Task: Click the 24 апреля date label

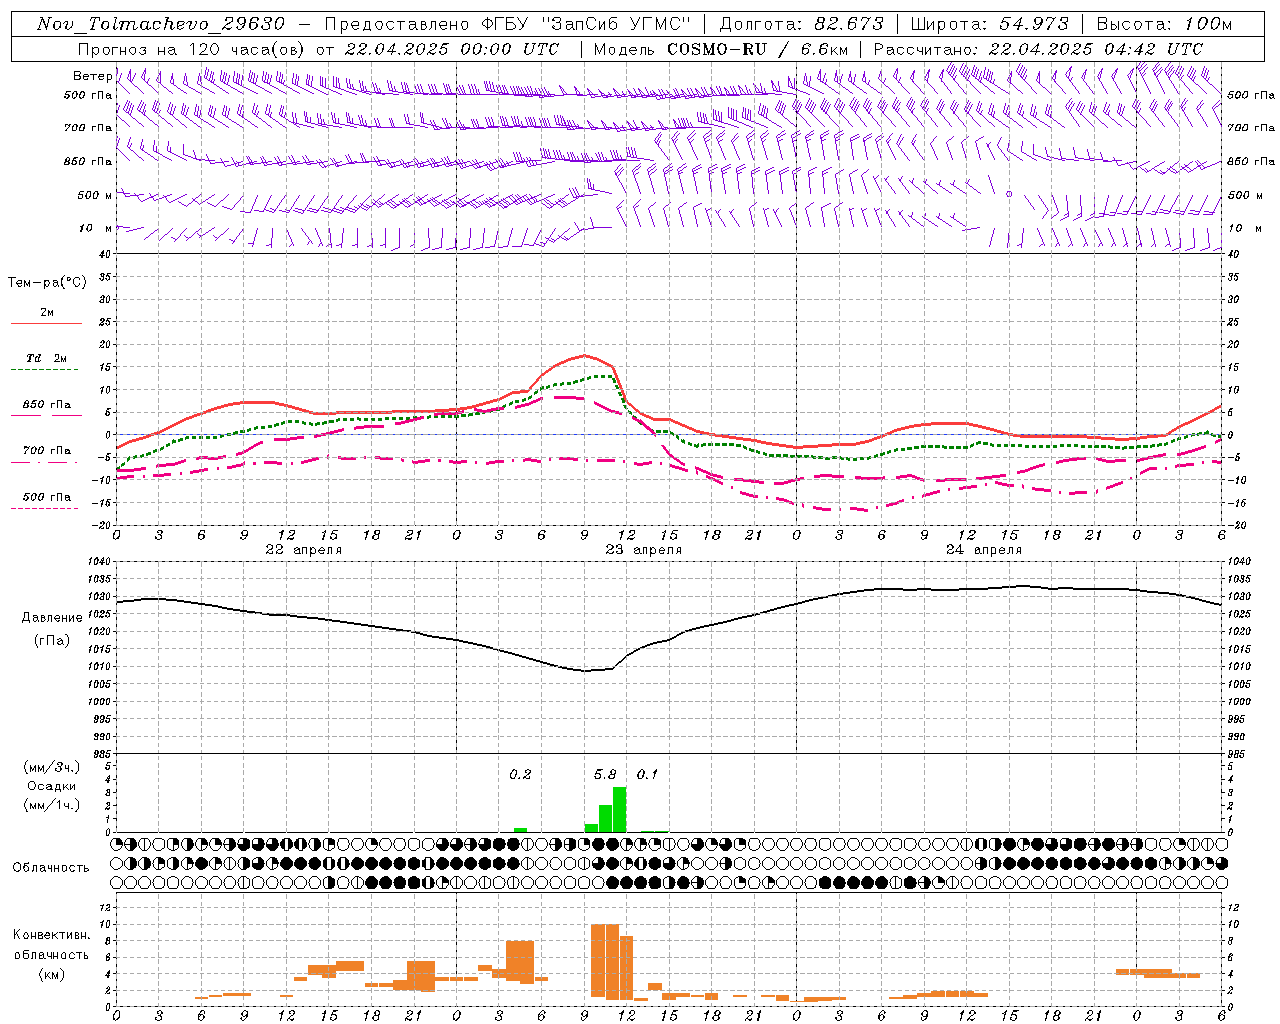Action: pyautogui.click(x=984, y=550)
